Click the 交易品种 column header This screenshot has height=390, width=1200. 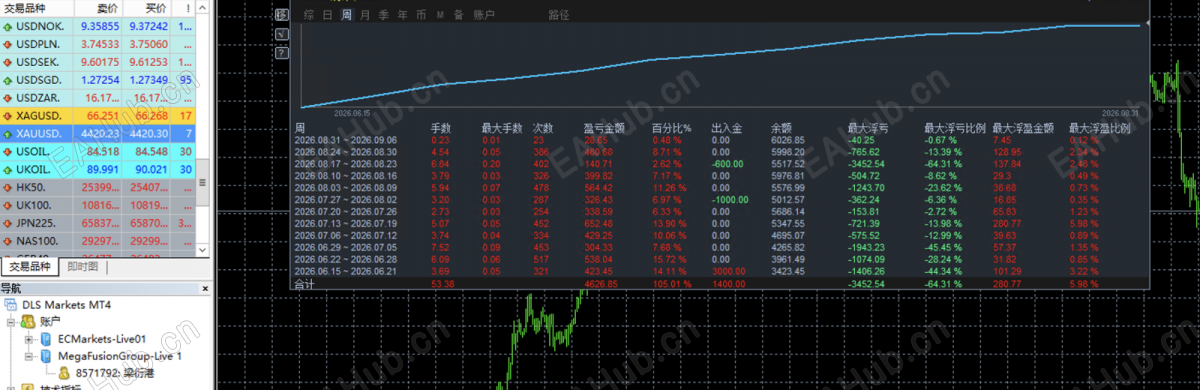pyautogui.click(x=36, y=8)
